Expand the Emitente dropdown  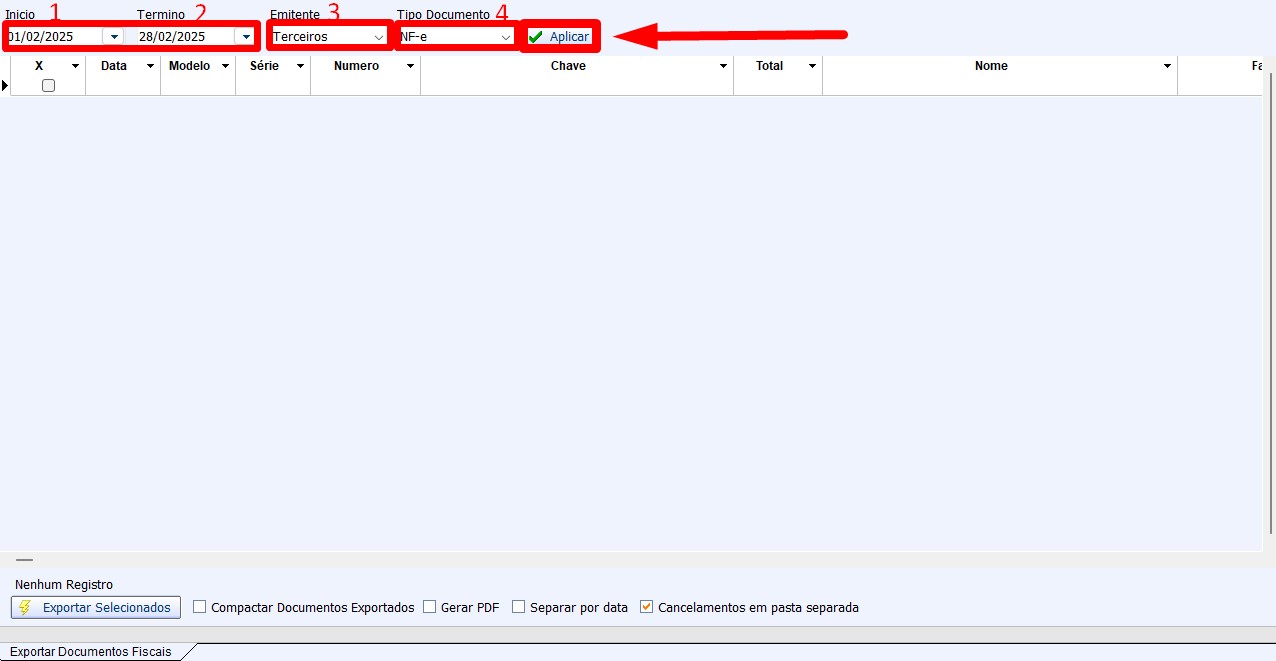378,37
